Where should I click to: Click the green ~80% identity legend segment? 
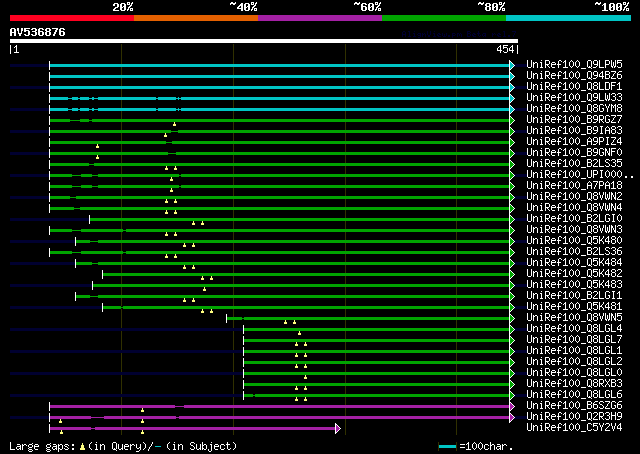click(444, 18)
